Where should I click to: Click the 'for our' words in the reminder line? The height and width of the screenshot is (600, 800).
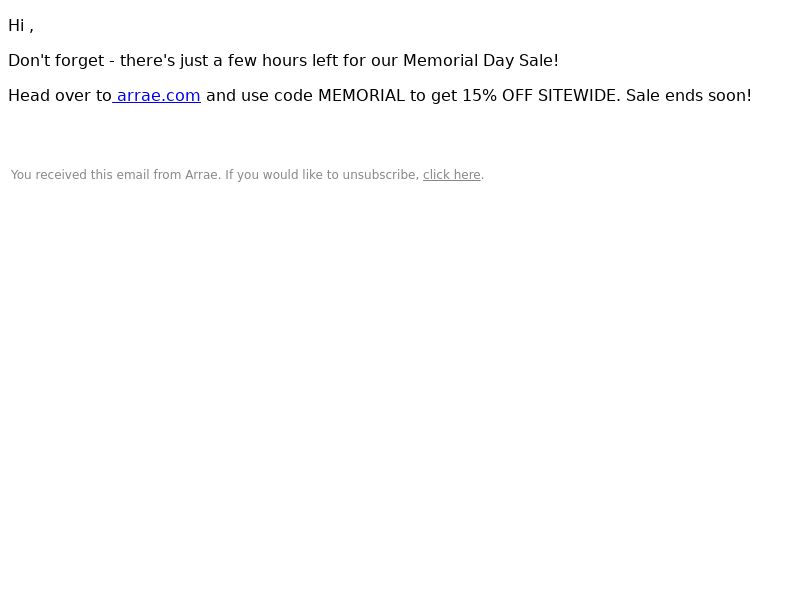click(370, 61)
